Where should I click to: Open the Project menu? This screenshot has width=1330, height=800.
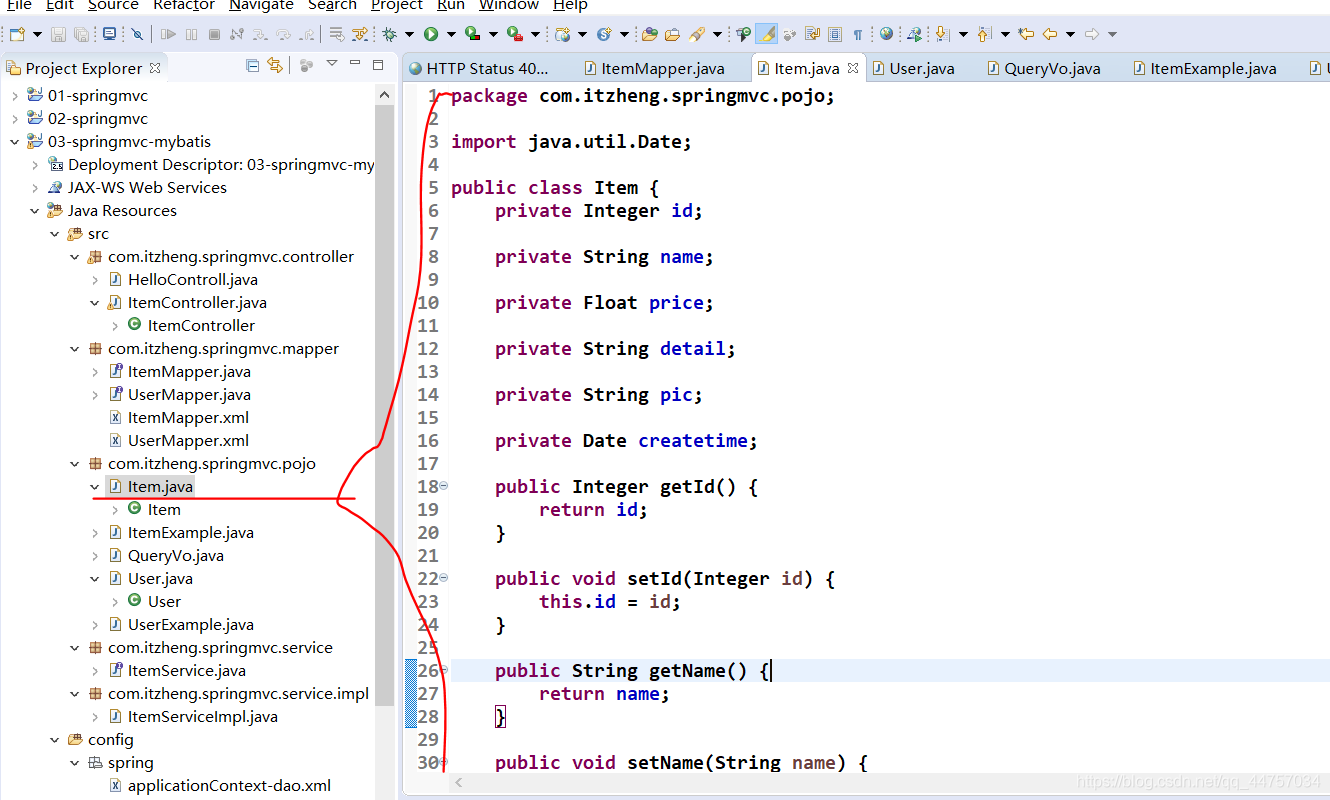(397, 5)
